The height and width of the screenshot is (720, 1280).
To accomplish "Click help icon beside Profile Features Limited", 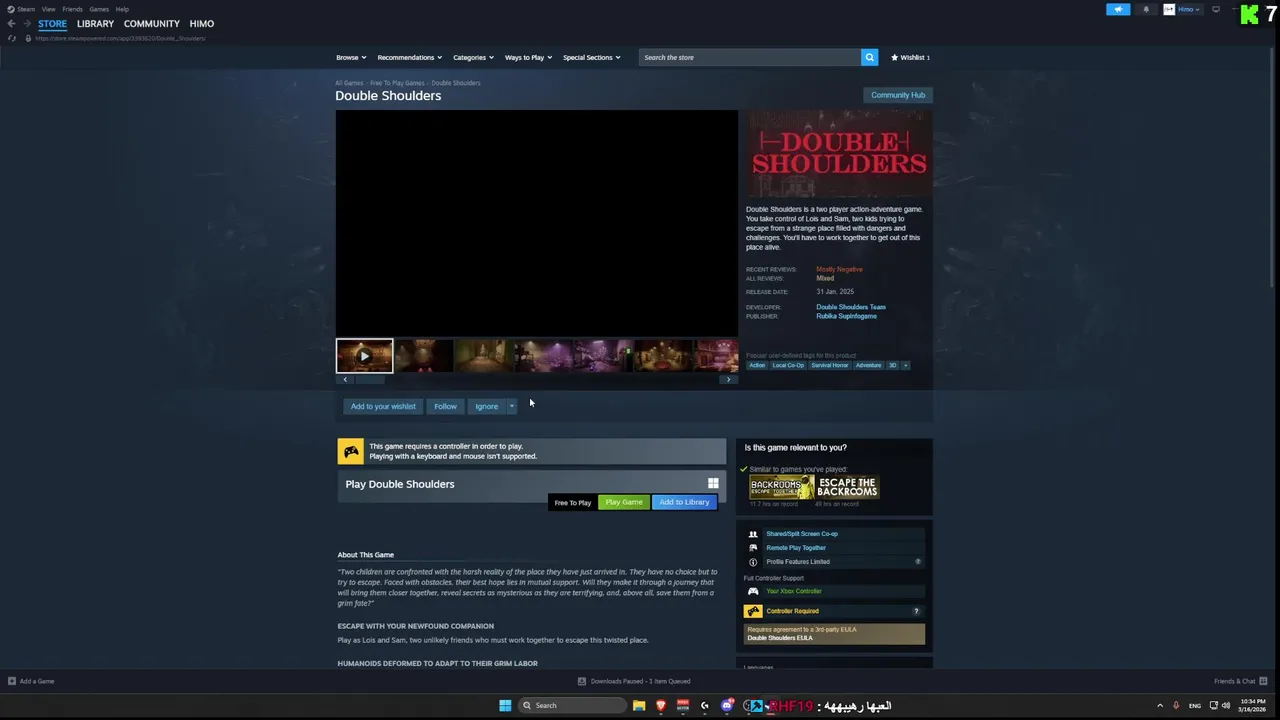I will pyautogui.click(x=918, y=562).
